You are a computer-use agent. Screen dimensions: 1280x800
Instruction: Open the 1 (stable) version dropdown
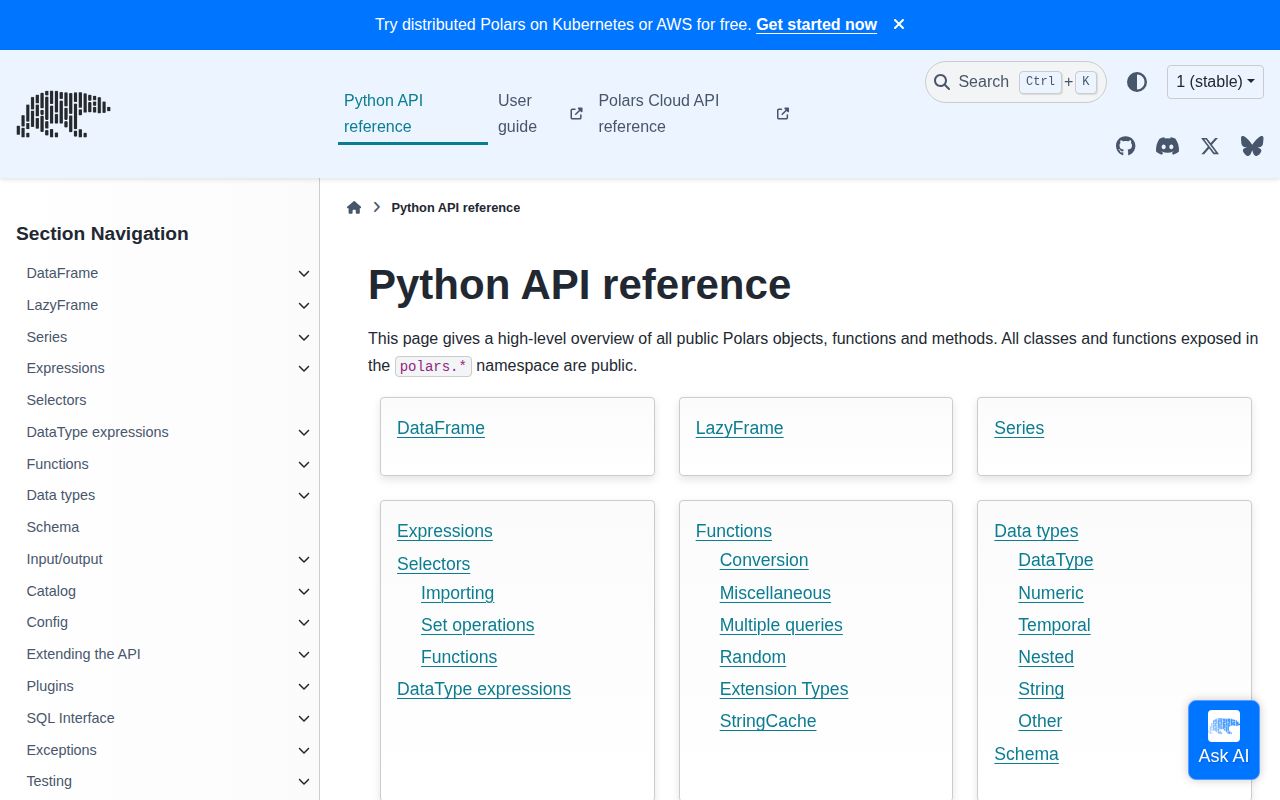[x=1215, y=82]
